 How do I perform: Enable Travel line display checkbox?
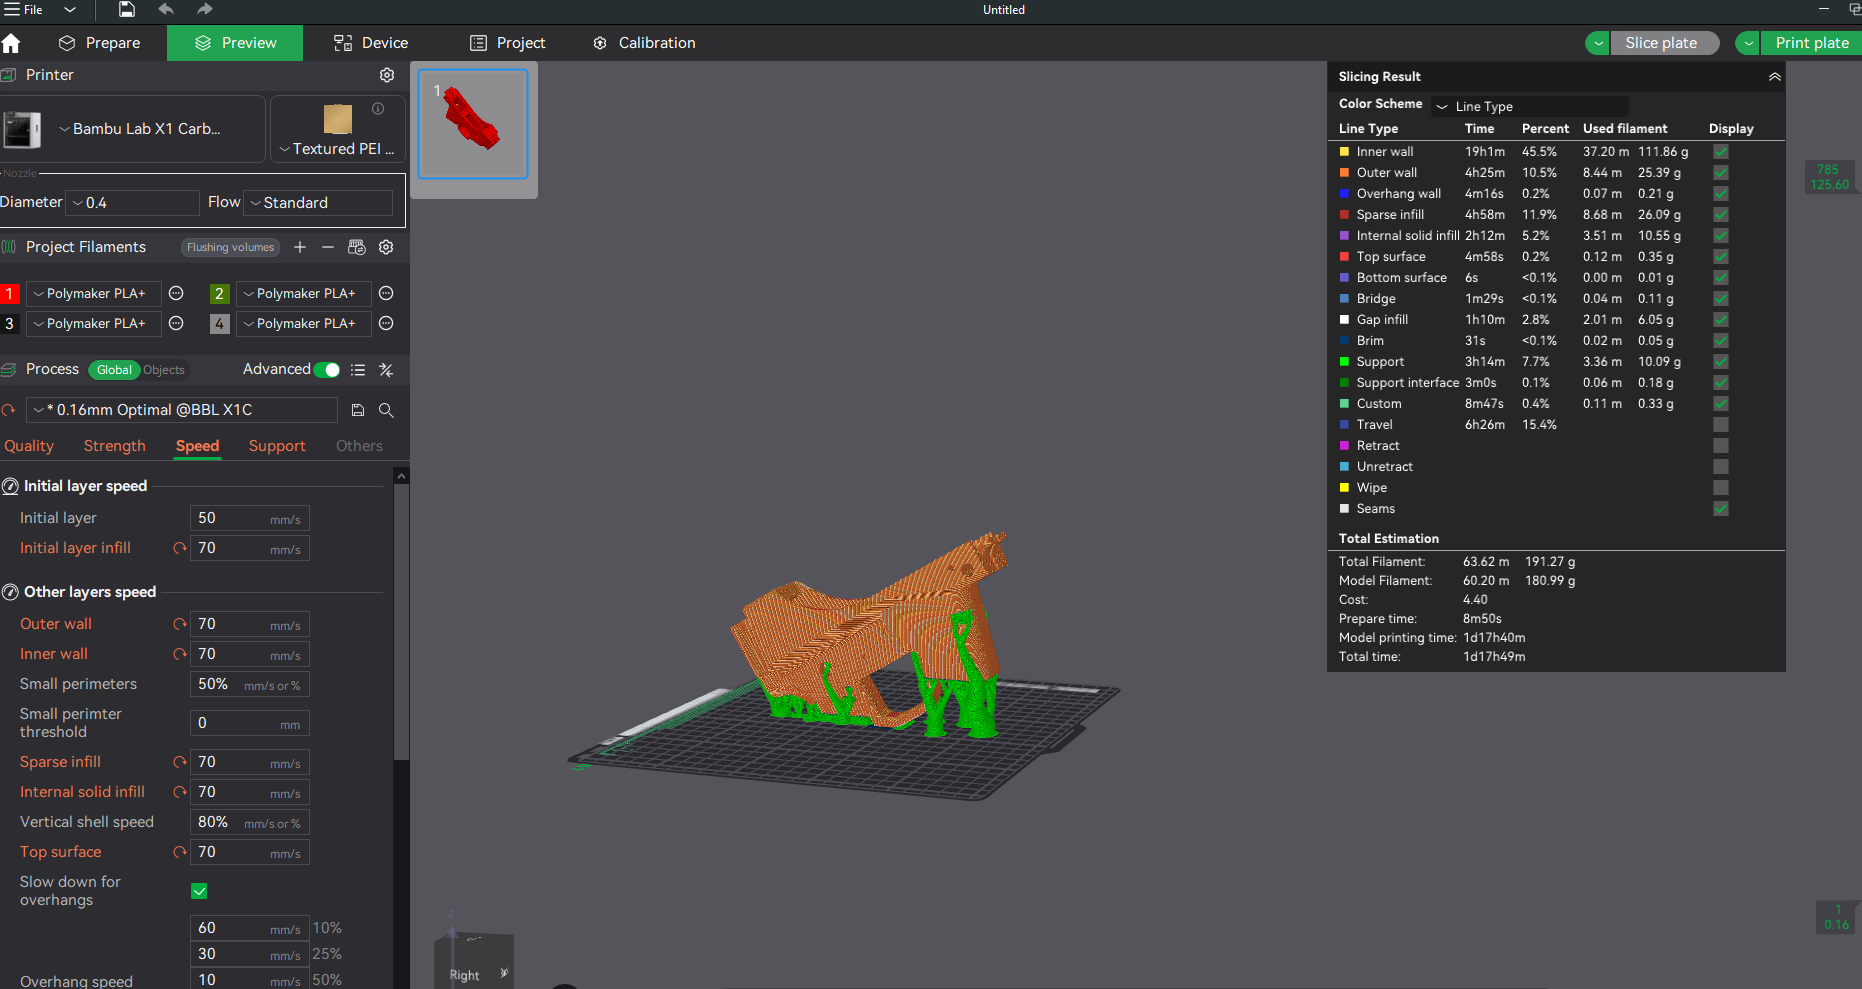(x=1720, y=425)
